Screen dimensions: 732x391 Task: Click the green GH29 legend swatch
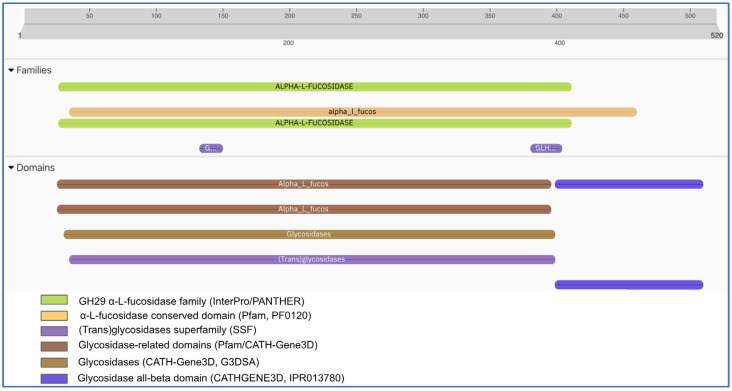pyautogui.click(x=54, y=300)
